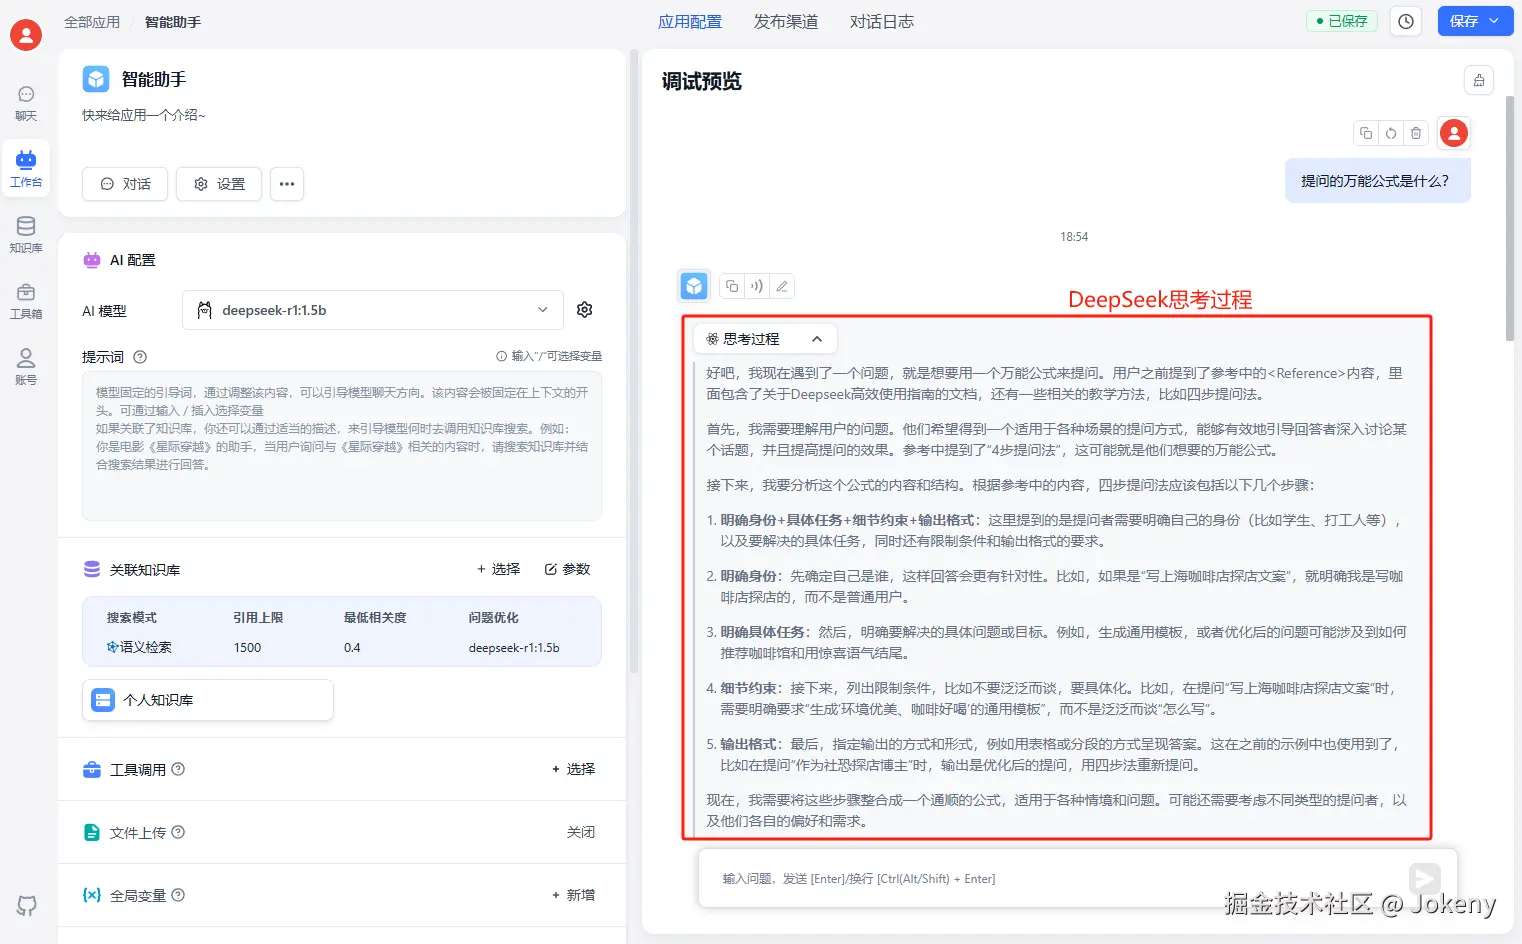Click the 对话 button
The image size is (1522, 944).
[x=125, y=184]
